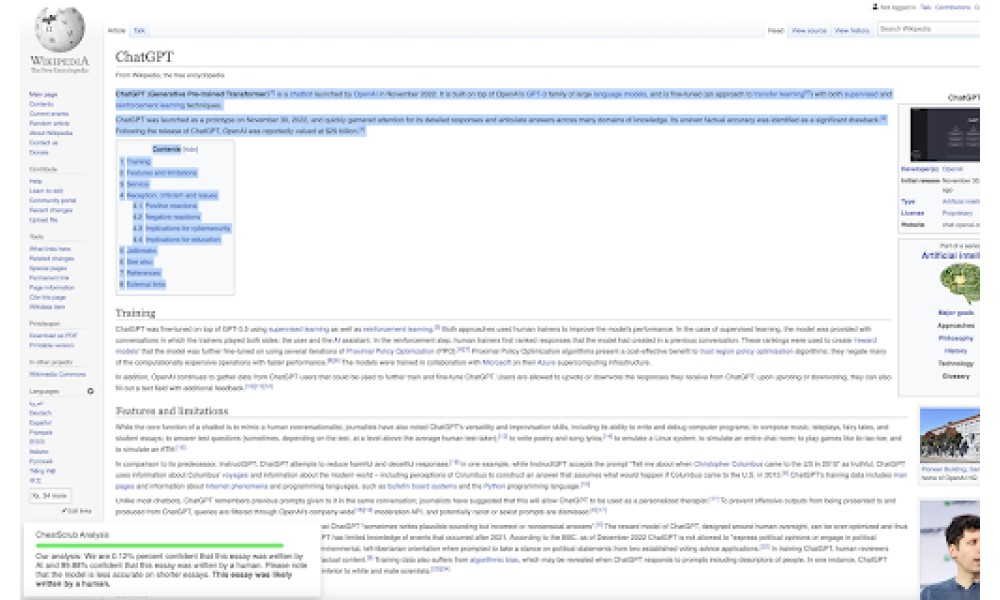Focus the Search Wikipedia field
Screen dimensions: 1000x600
(x=929, y=29)
